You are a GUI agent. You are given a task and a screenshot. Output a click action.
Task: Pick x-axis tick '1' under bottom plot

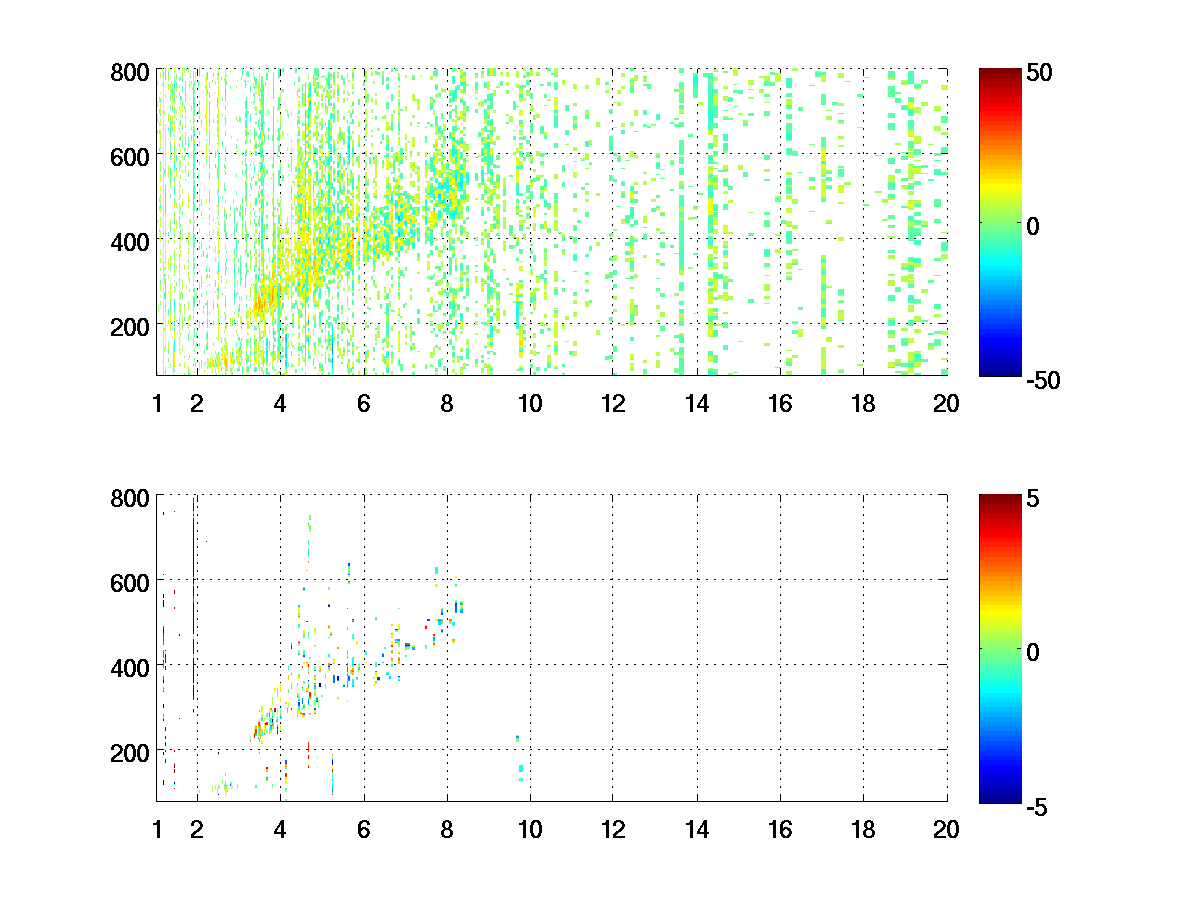click(157, 829)
